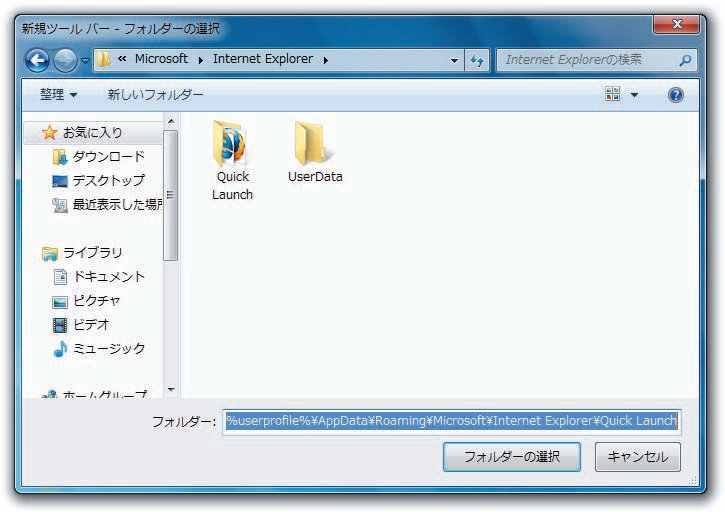The image size is (725, 512).
Task: Go back using the blue Back arrow
Action: (37, 60)
